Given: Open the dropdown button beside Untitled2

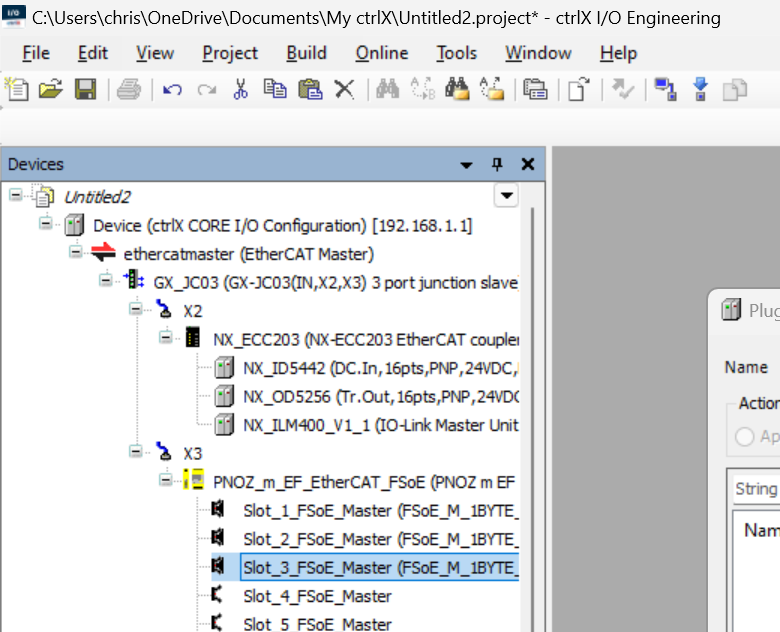Looking at the screenshot, I should pyautogui.click(x=506, y=195).
